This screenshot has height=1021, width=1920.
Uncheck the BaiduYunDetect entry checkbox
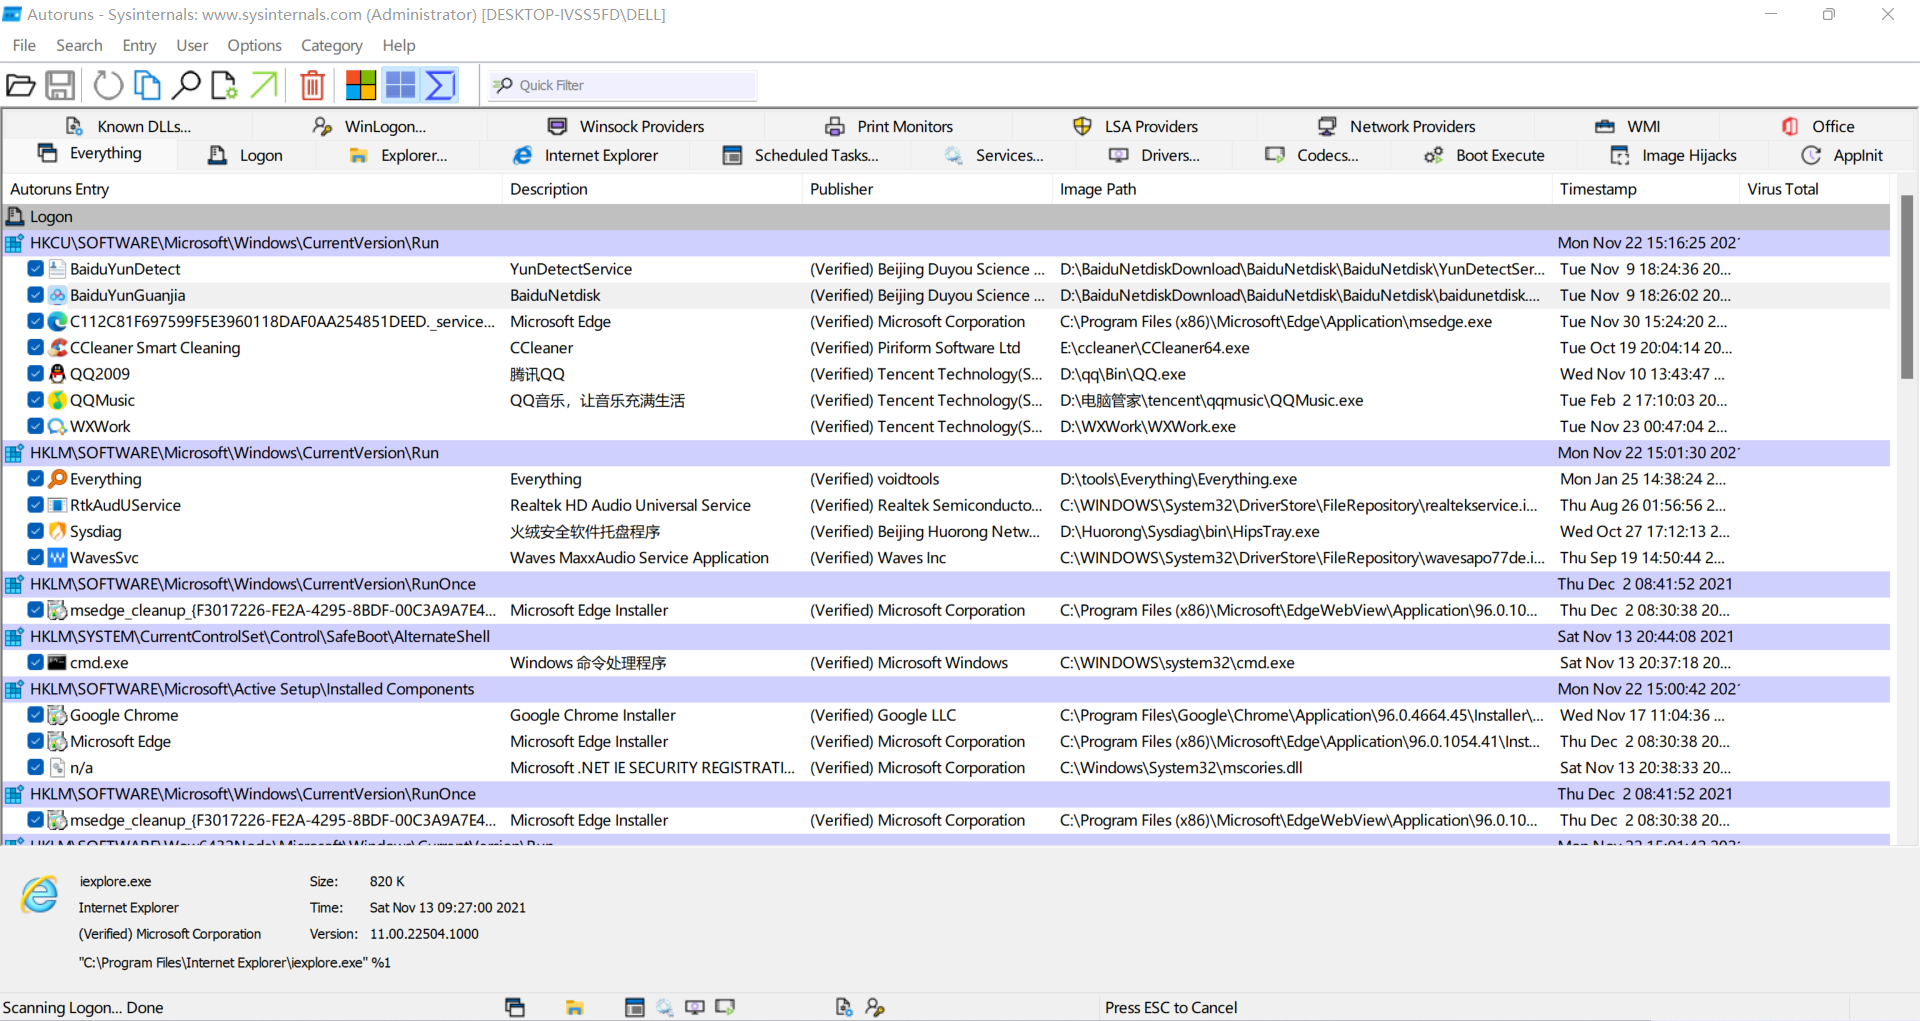tap(35, 269)
